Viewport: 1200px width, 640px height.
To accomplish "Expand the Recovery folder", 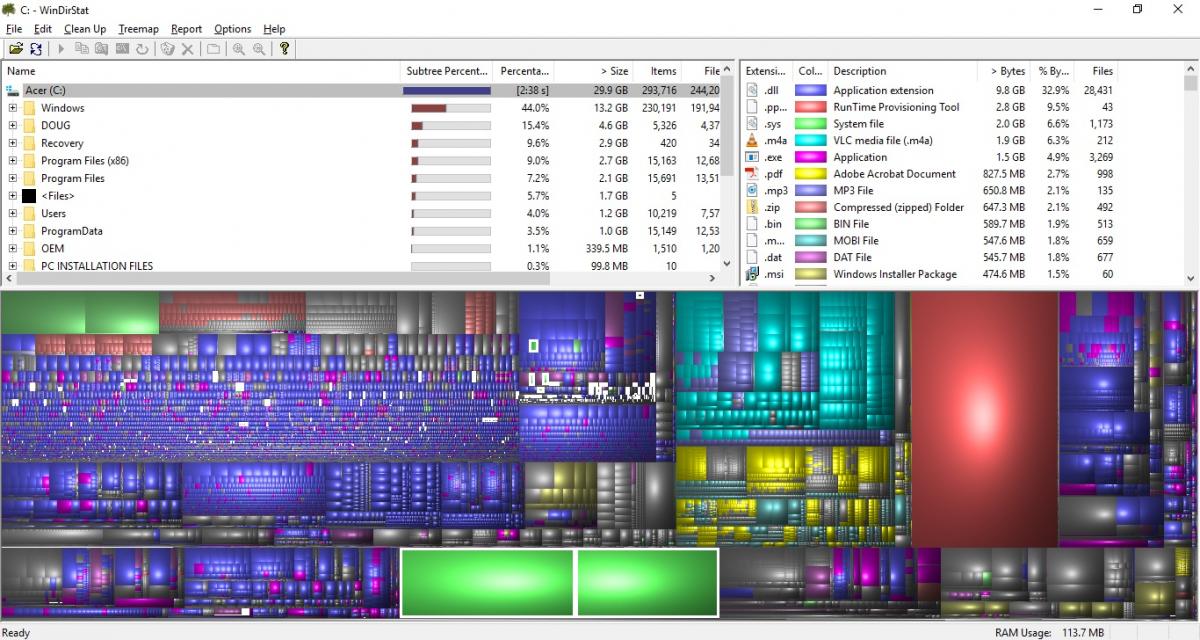I will [13, 143].
